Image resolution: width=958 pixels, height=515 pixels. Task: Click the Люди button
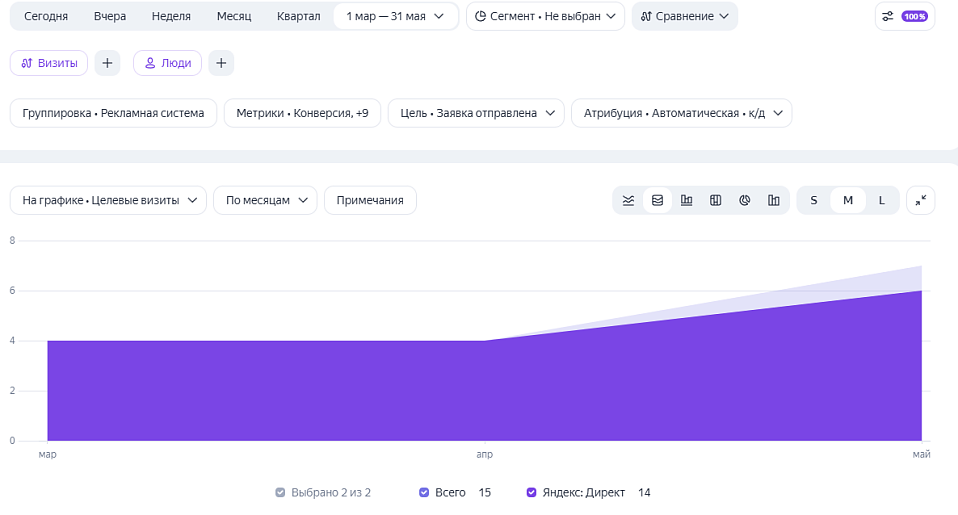[x=168, y=63]
